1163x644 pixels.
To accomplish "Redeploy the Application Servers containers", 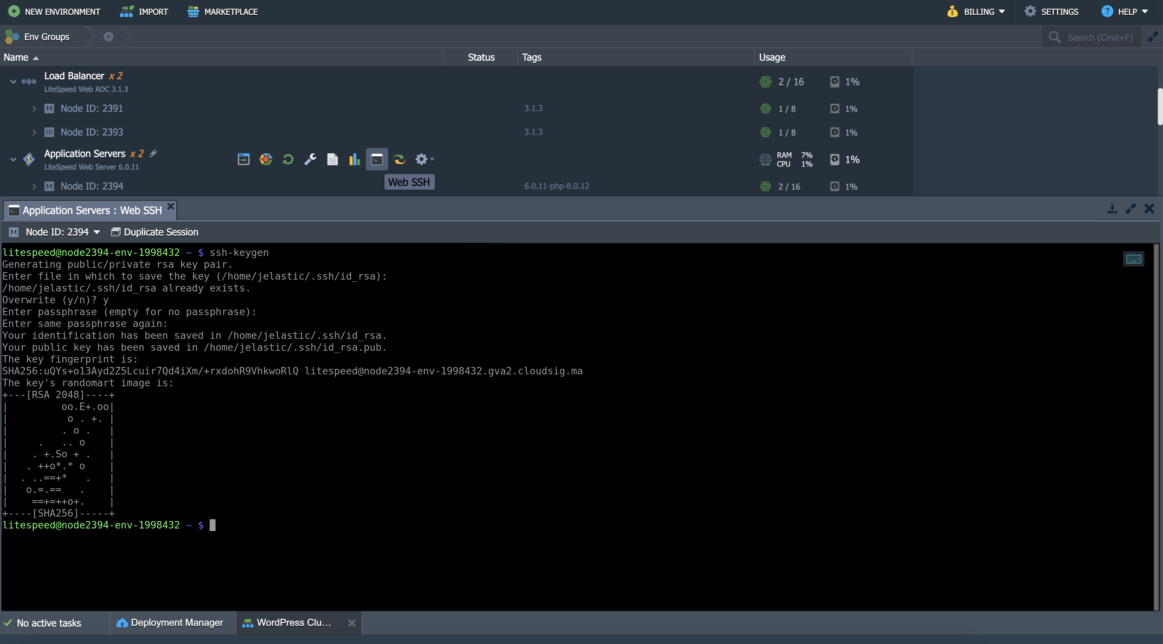I will (x=398, y=159).
